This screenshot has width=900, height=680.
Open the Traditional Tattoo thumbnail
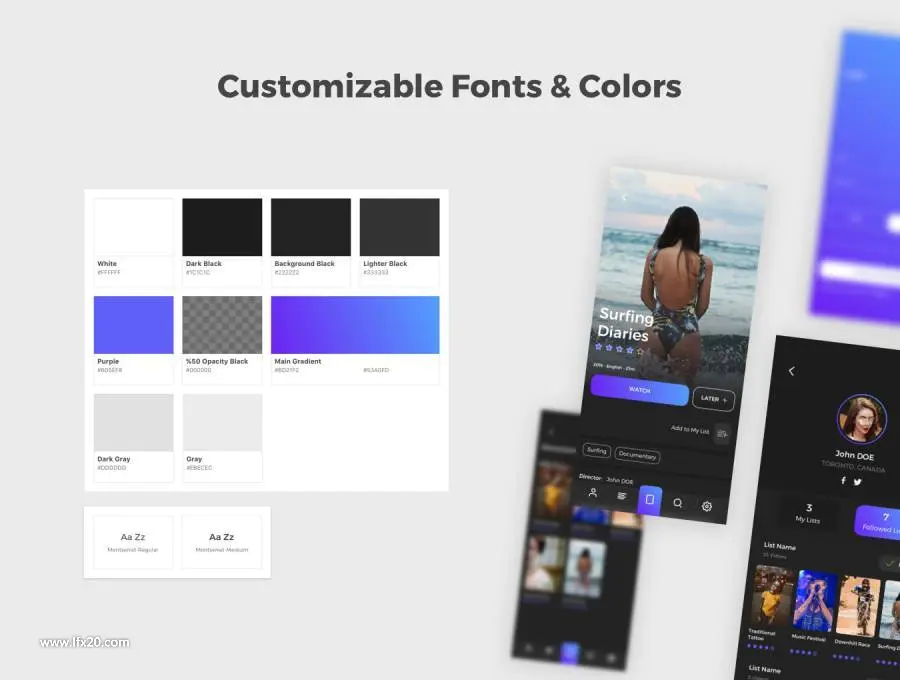(771, 597)
